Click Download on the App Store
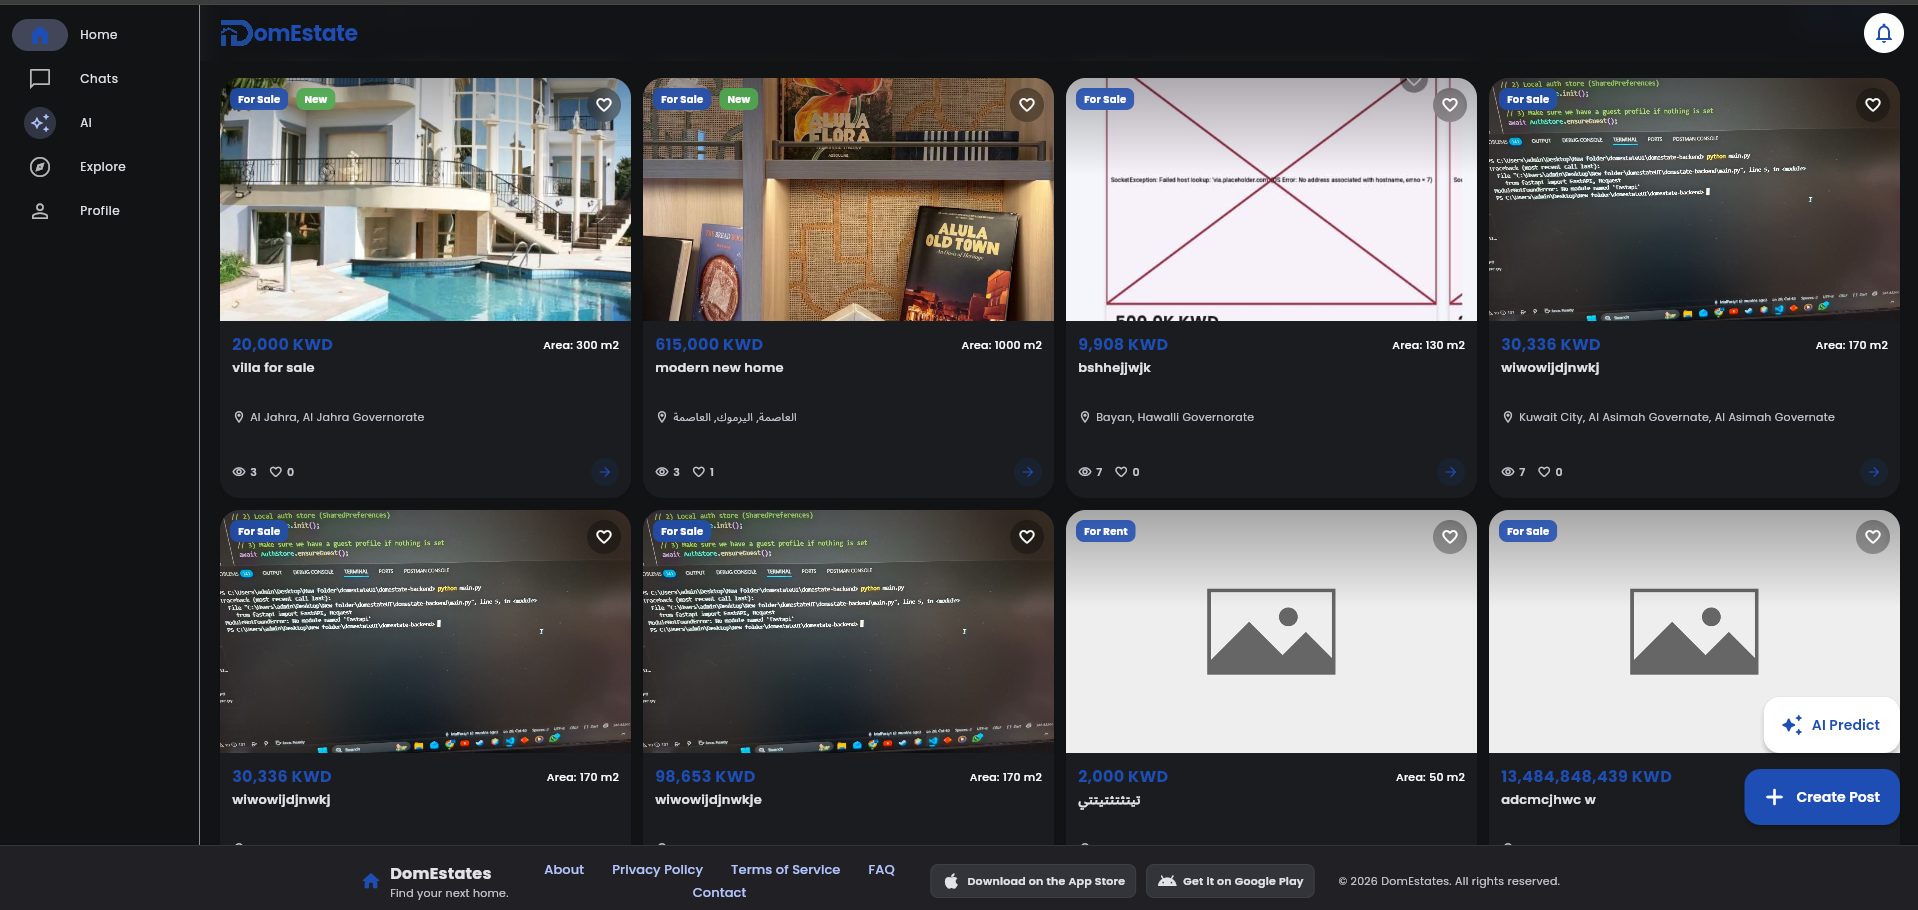 (x=1033, y=881)
